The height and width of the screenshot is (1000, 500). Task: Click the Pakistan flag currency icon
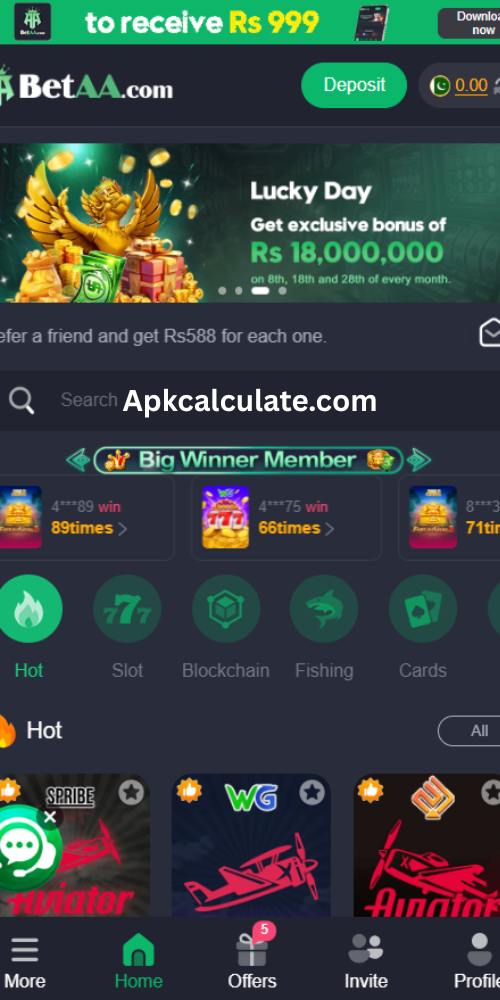pyautogui.click(x=440, y=85)
